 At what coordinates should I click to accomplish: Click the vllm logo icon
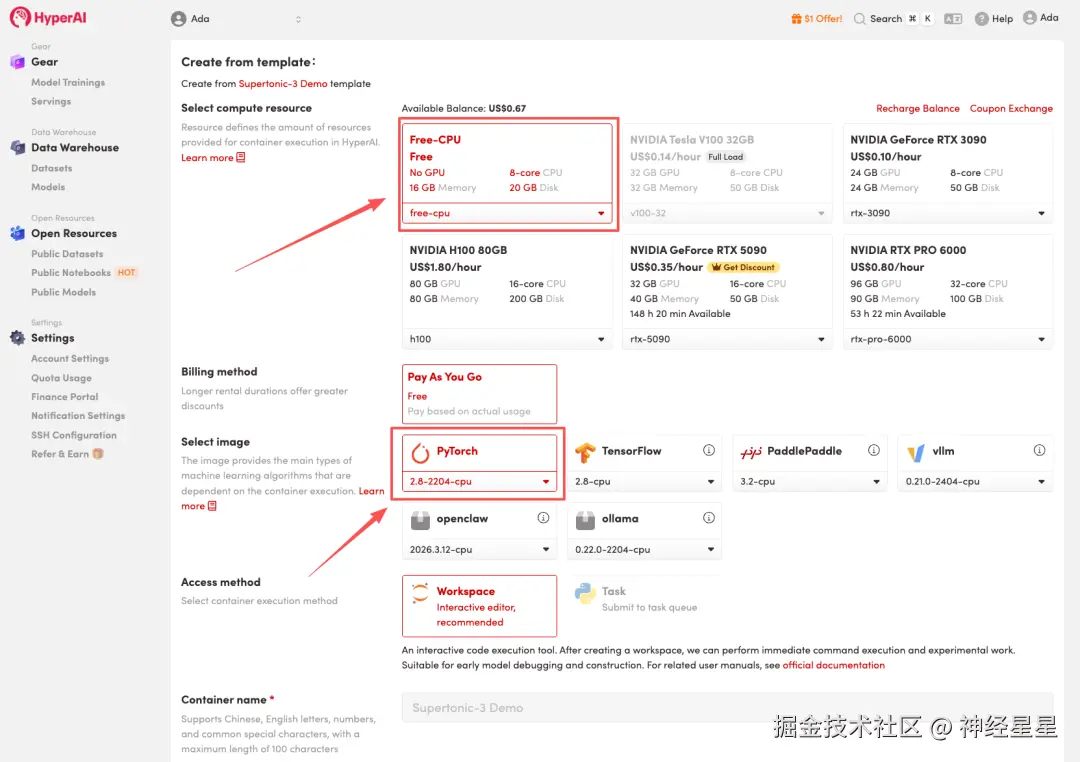pyautogui.click(x=916, y=453)
